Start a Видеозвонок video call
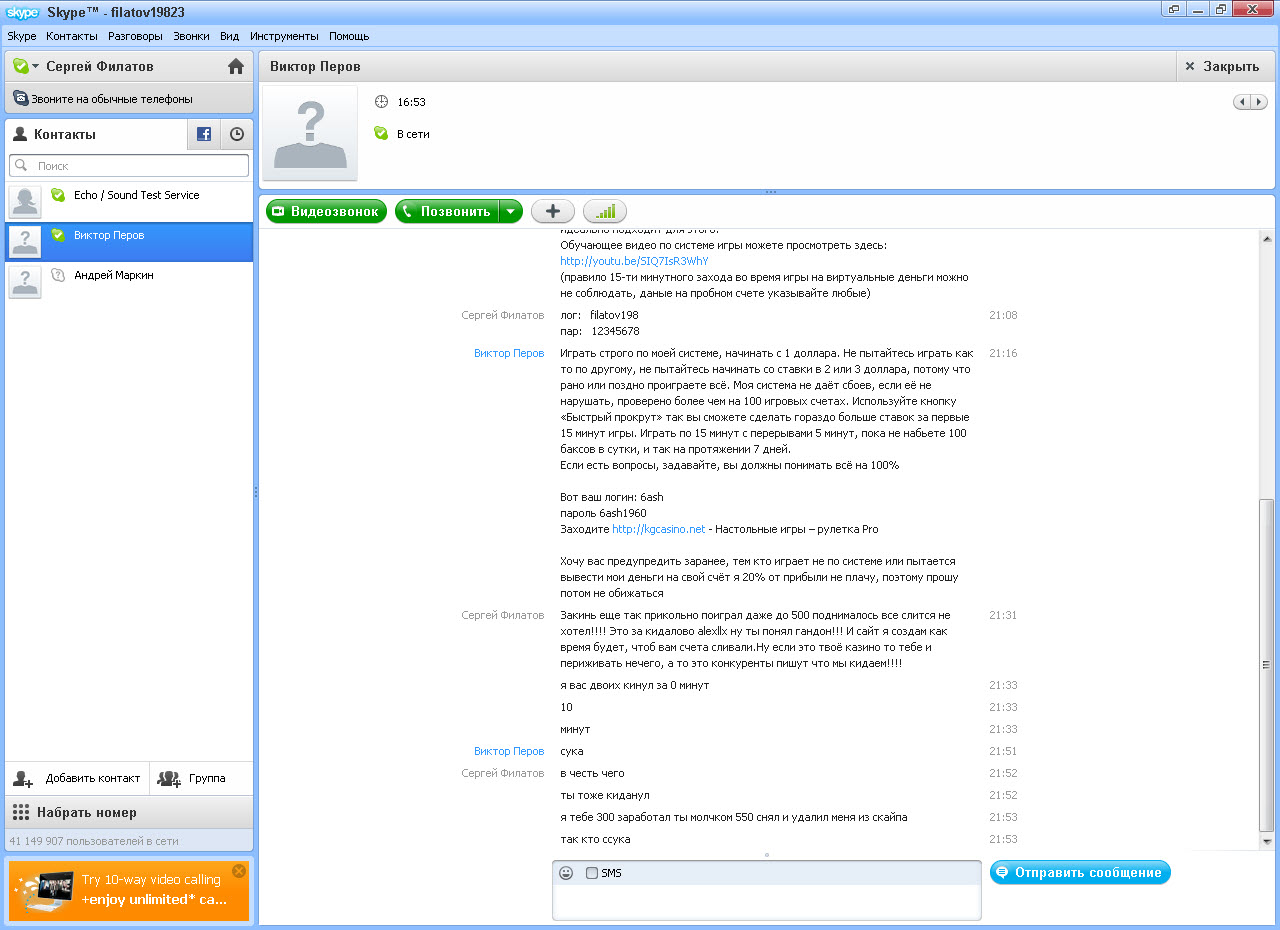This screenshot has height=930, width=1280. click(326, 211)
